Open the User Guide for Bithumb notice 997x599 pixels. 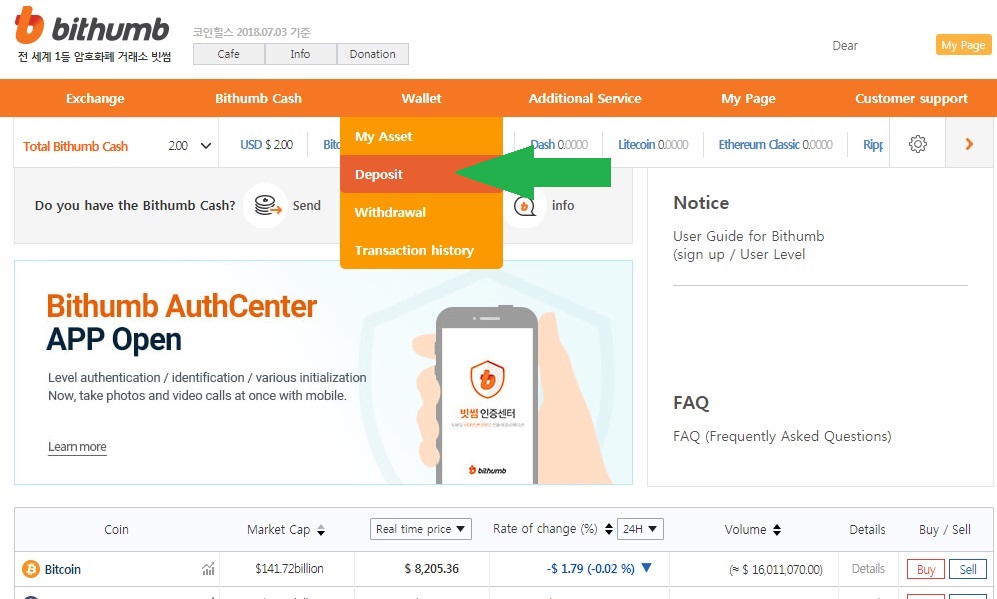(x=749, y=245)
